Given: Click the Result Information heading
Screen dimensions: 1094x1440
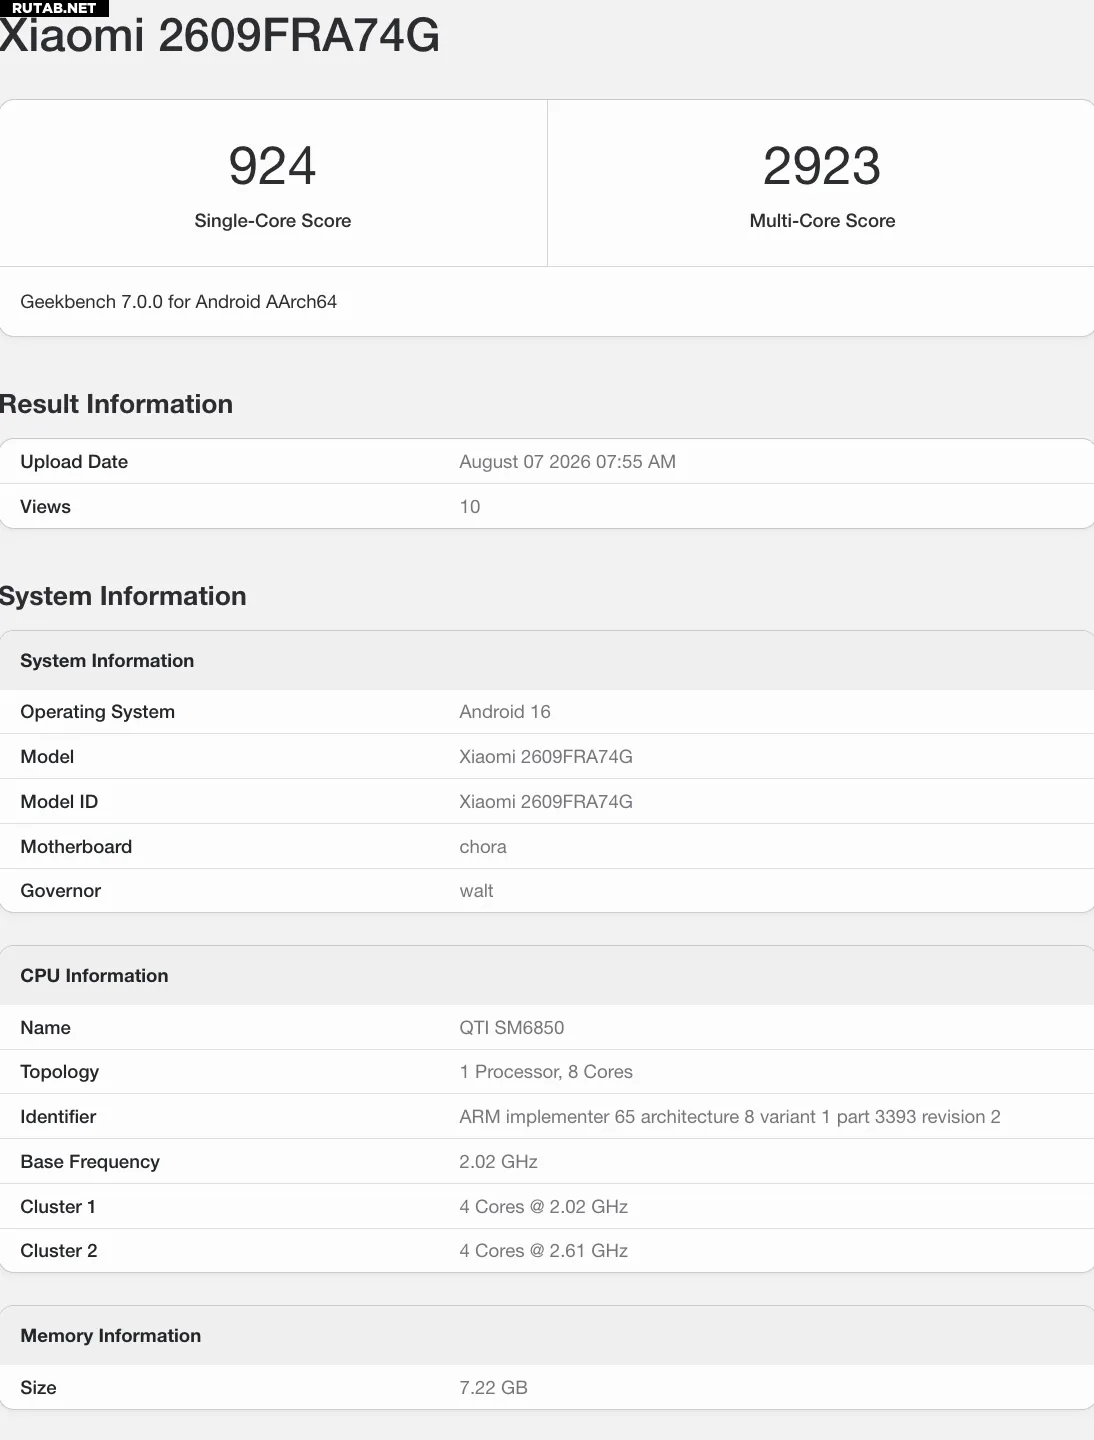Looking at the screenshot, I should click(116, 404).
